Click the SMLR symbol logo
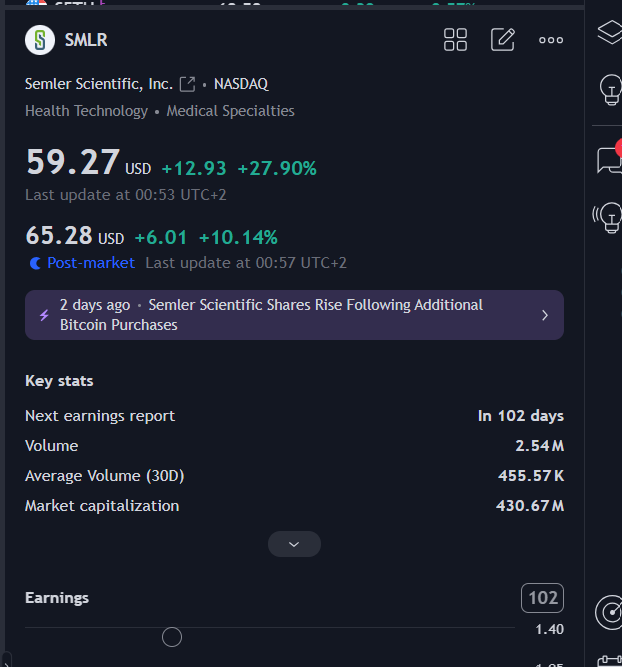The height and width of the screenshot is (667, 622). point(40,40)
